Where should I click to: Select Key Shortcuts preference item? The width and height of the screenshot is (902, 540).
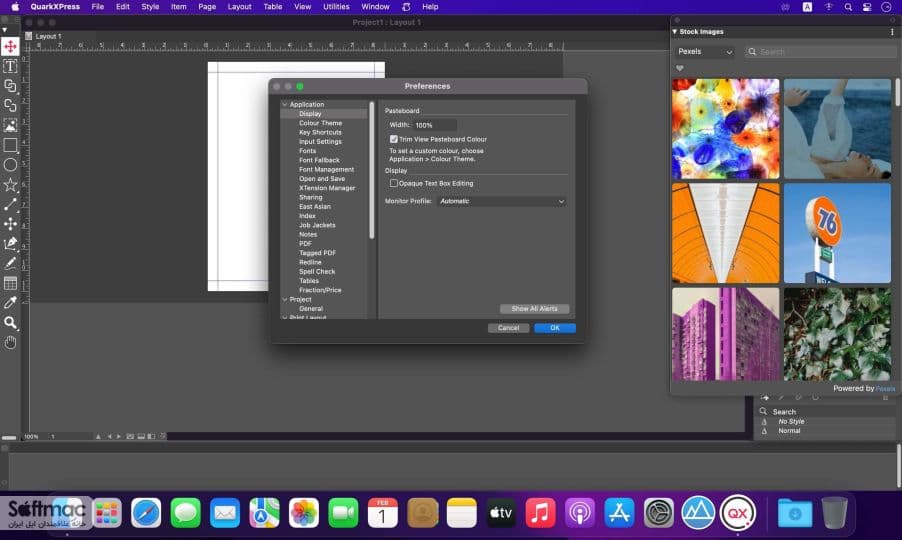320,132
